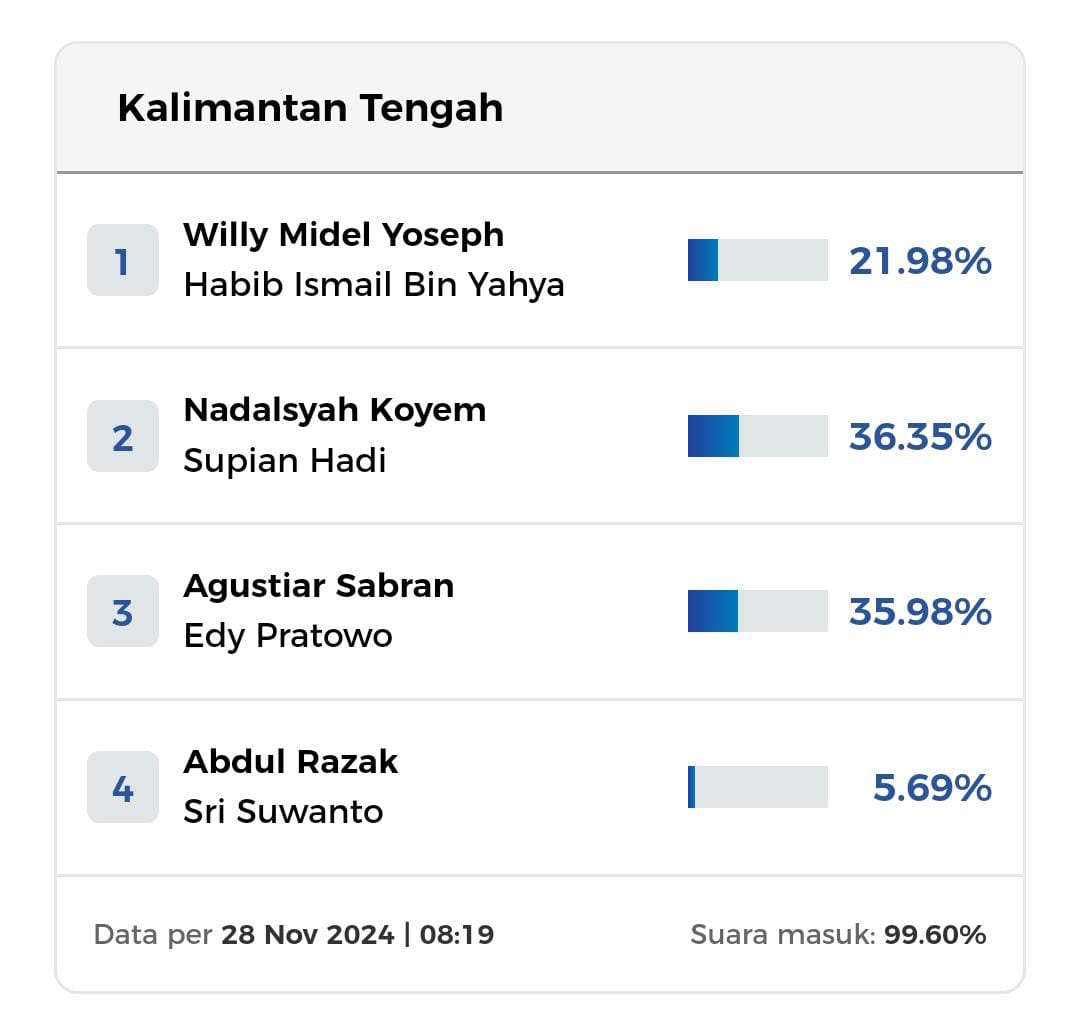Click the number 1 candidate badge
The height and width of the screenshot is (1028, 1080).
point(122,261)
